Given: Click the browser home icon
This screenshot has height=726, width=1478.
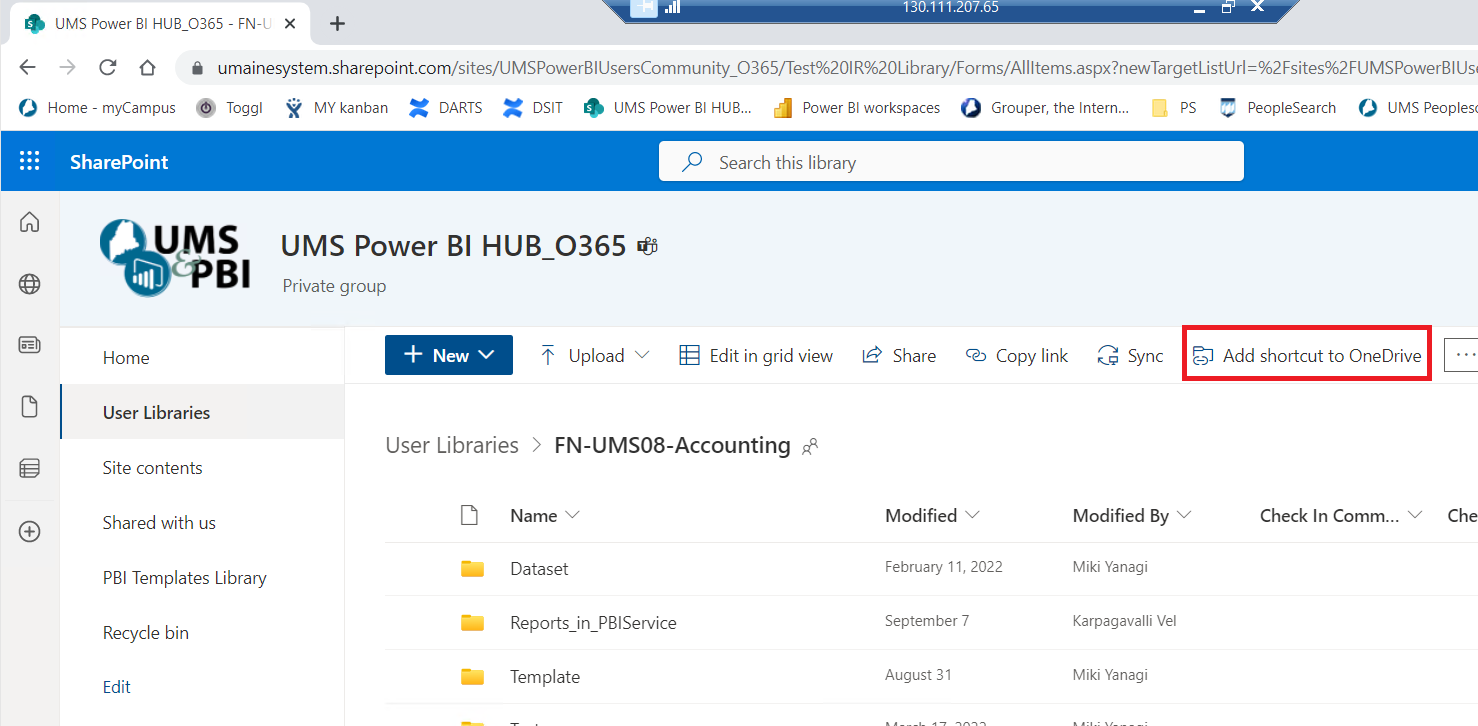Looking at the screenshot, I should click(x=147, y=68).
